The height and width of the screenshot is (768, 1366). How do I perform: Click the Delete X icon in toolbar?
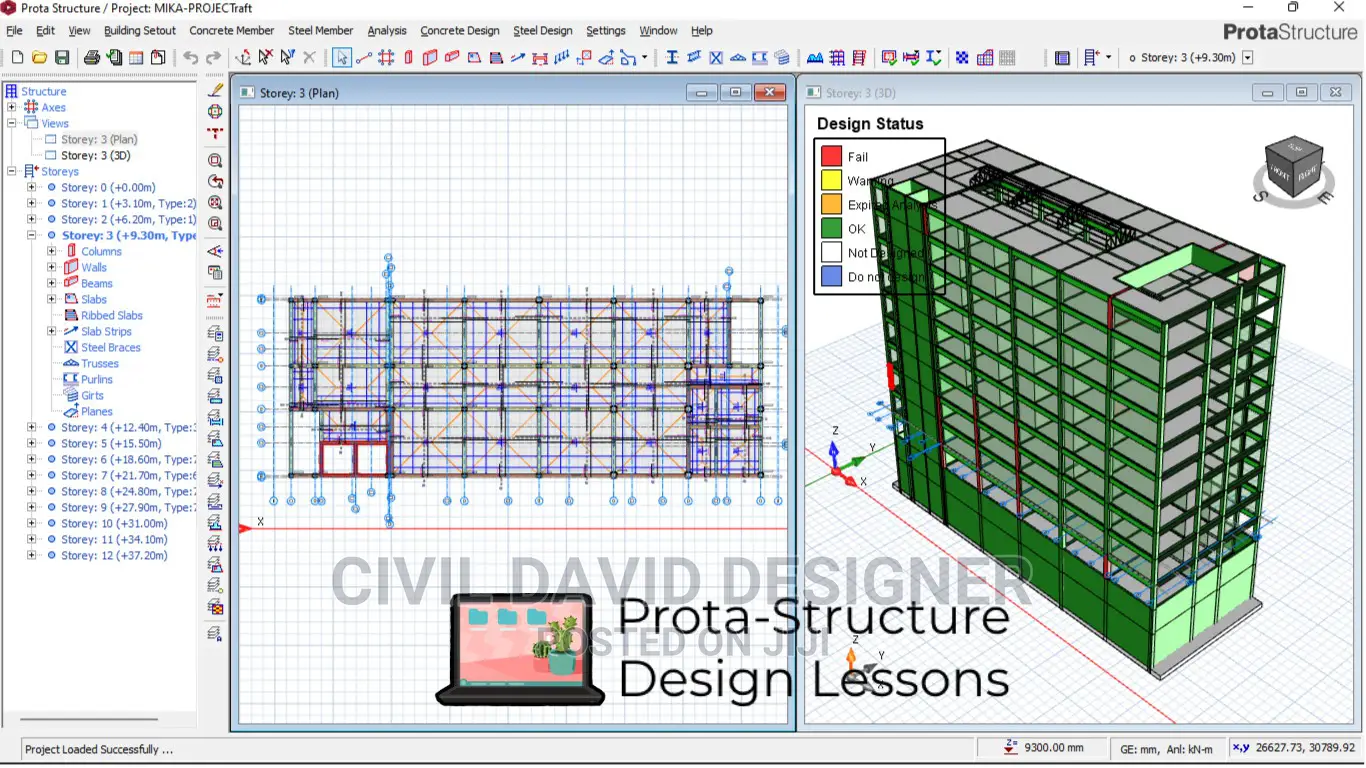click(x=309, y=58)
